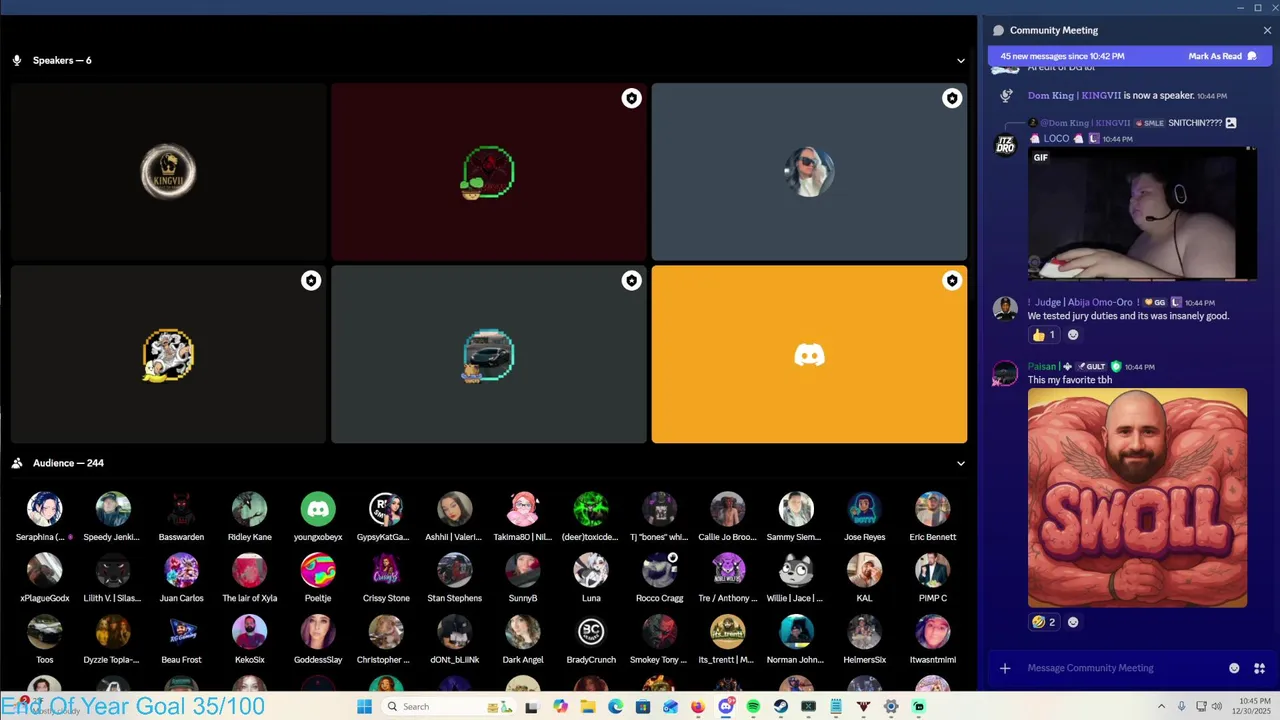Open the apps launcher beside emoji picker
Screen dimensions: 1280x720
pos(1259,668)
